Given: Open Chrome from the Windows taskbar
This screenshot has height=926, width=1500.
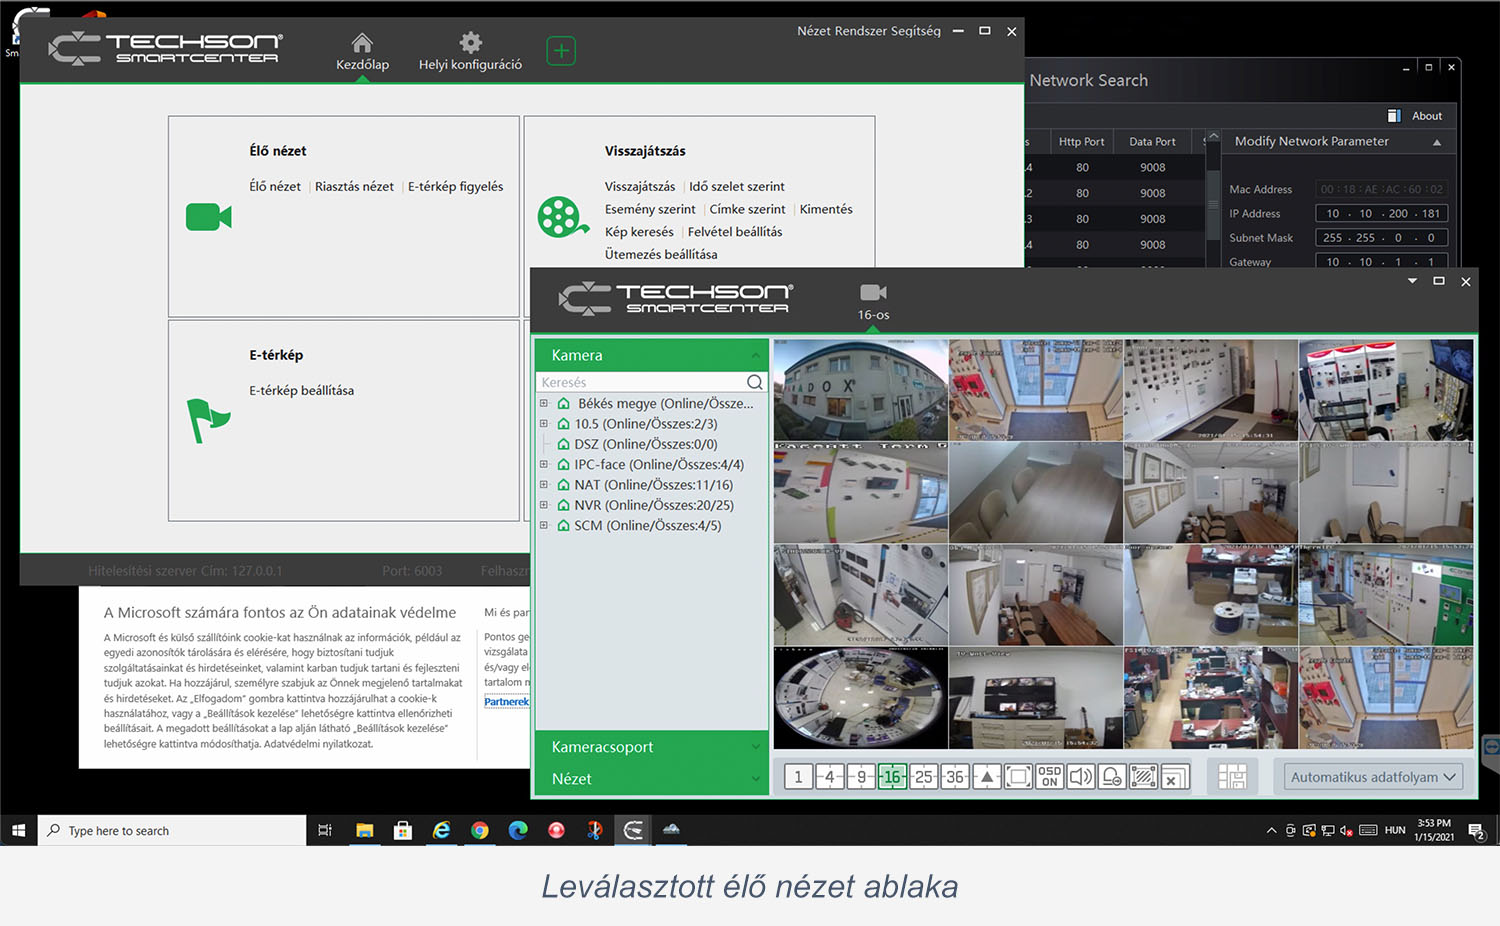Looking at the screenshot, I should coord(480,830).
